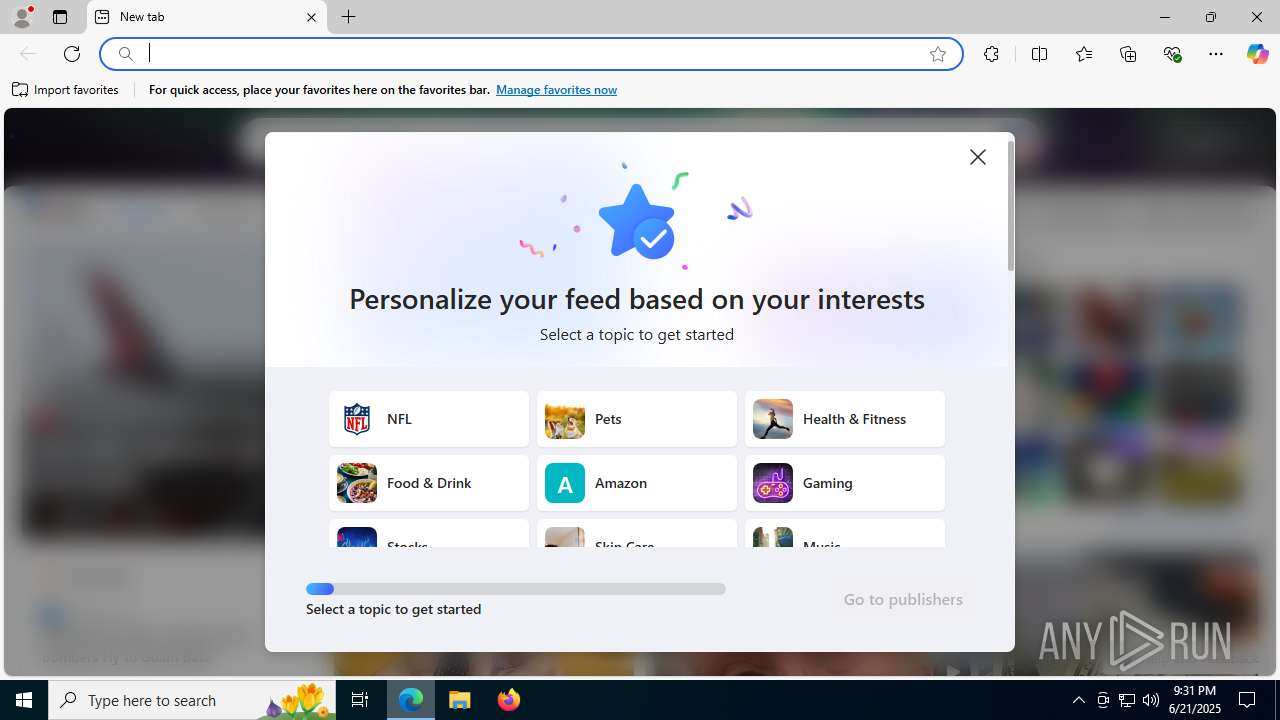Close the New tab tab
This screenshot has height=720, width=1280.
(x=311, y=17)
